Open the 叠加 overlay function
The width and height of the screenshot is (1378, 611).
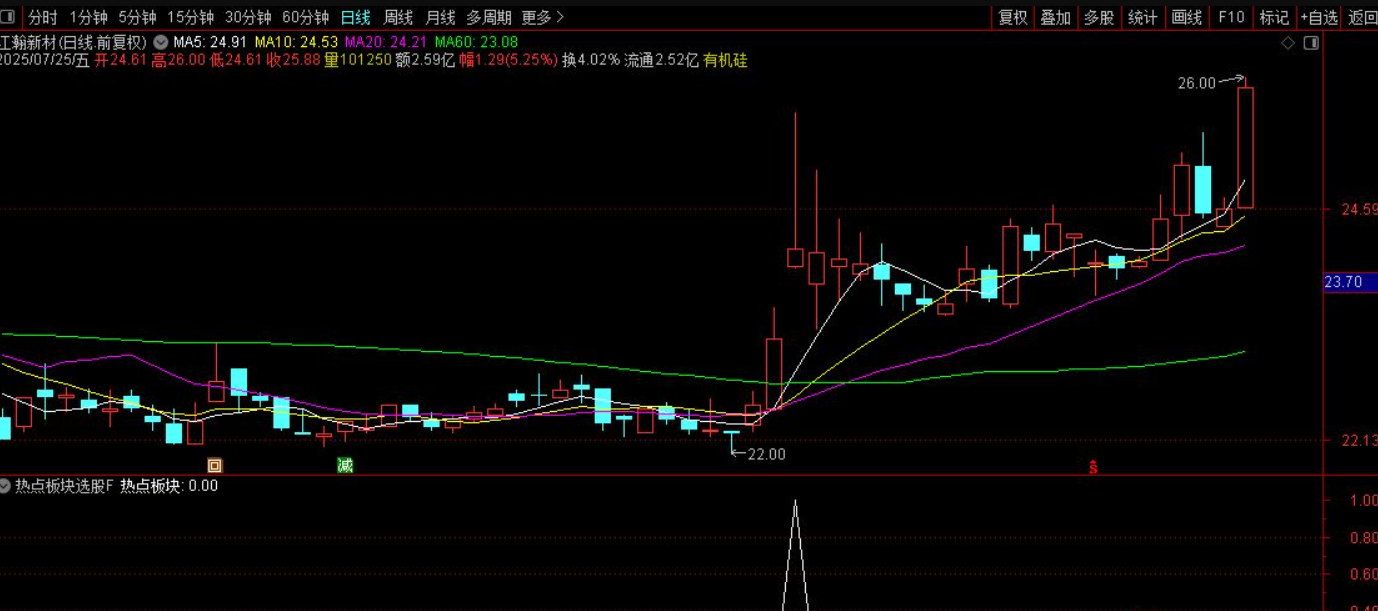1056,17
